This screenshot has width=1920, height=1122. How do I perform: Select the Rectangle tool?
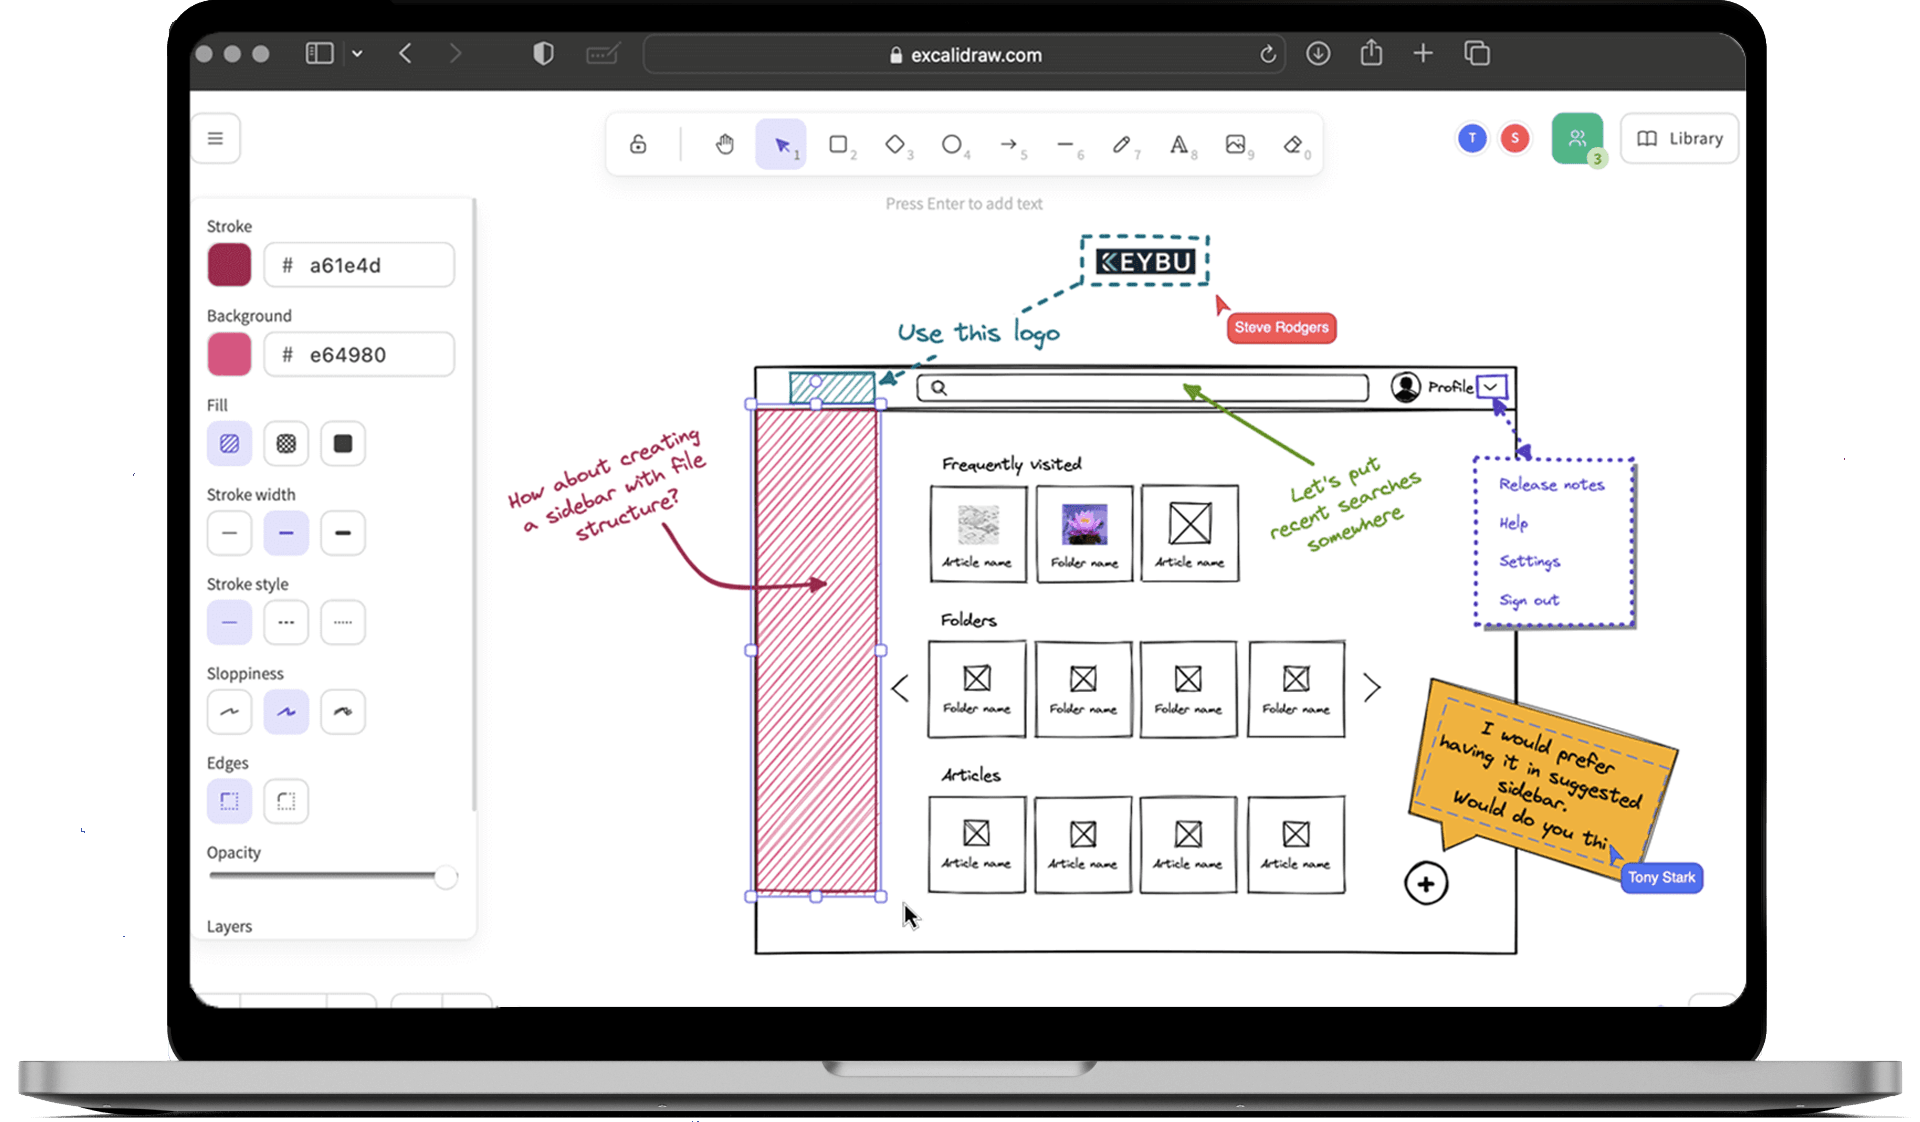click(838, 145)
